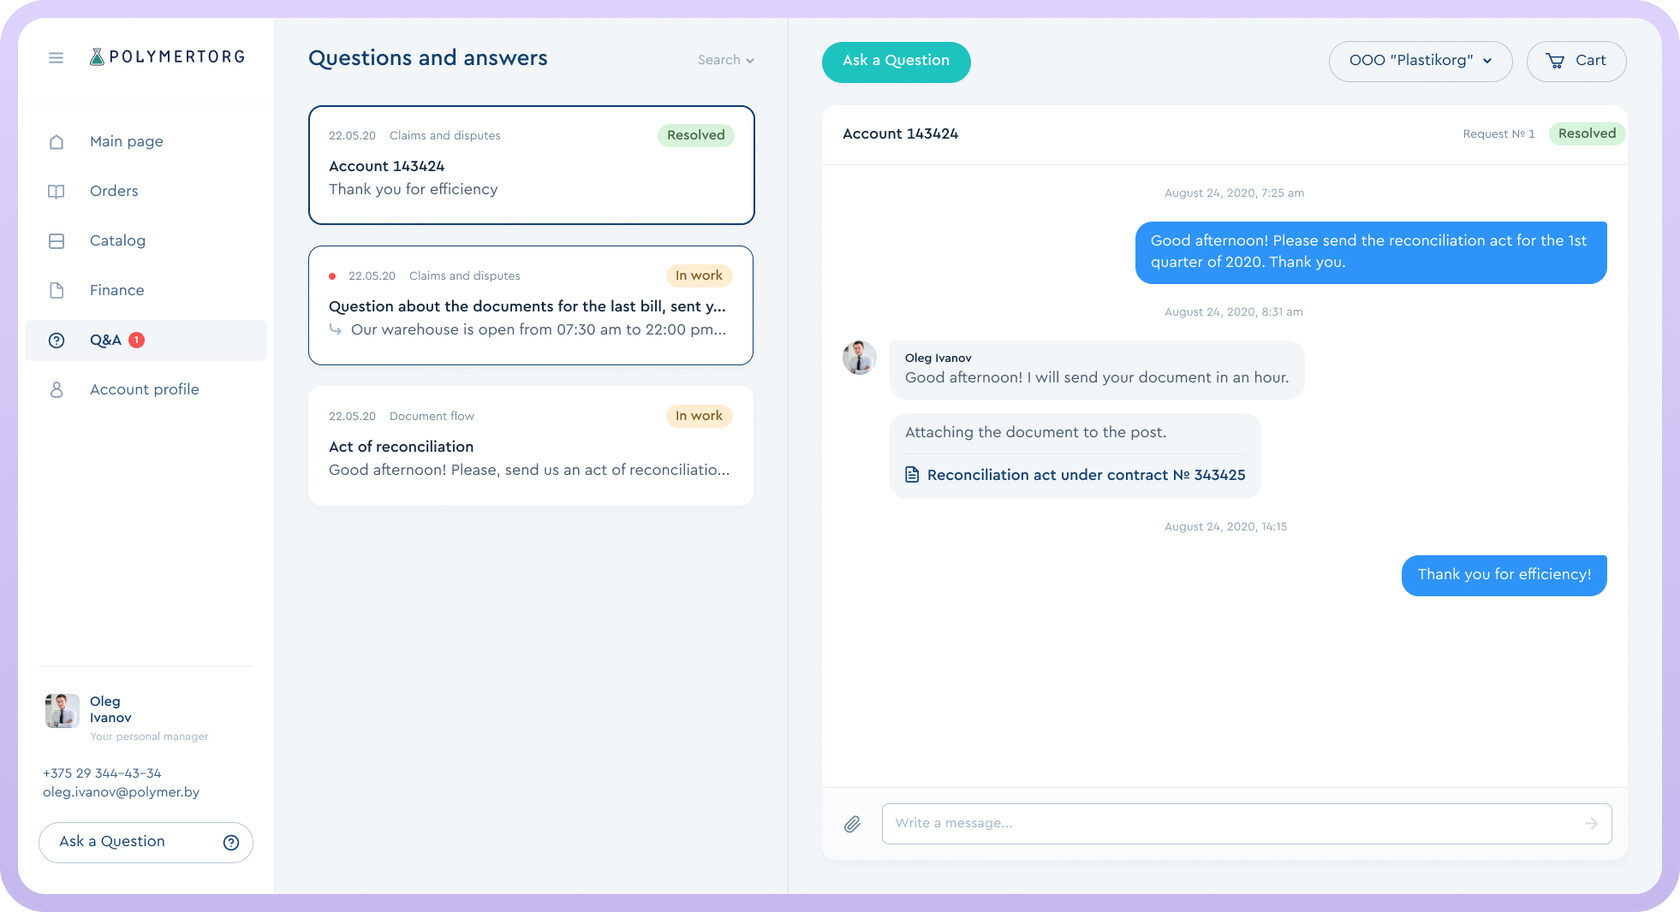
Task: Open the Orders section
Action: [114, 191]
